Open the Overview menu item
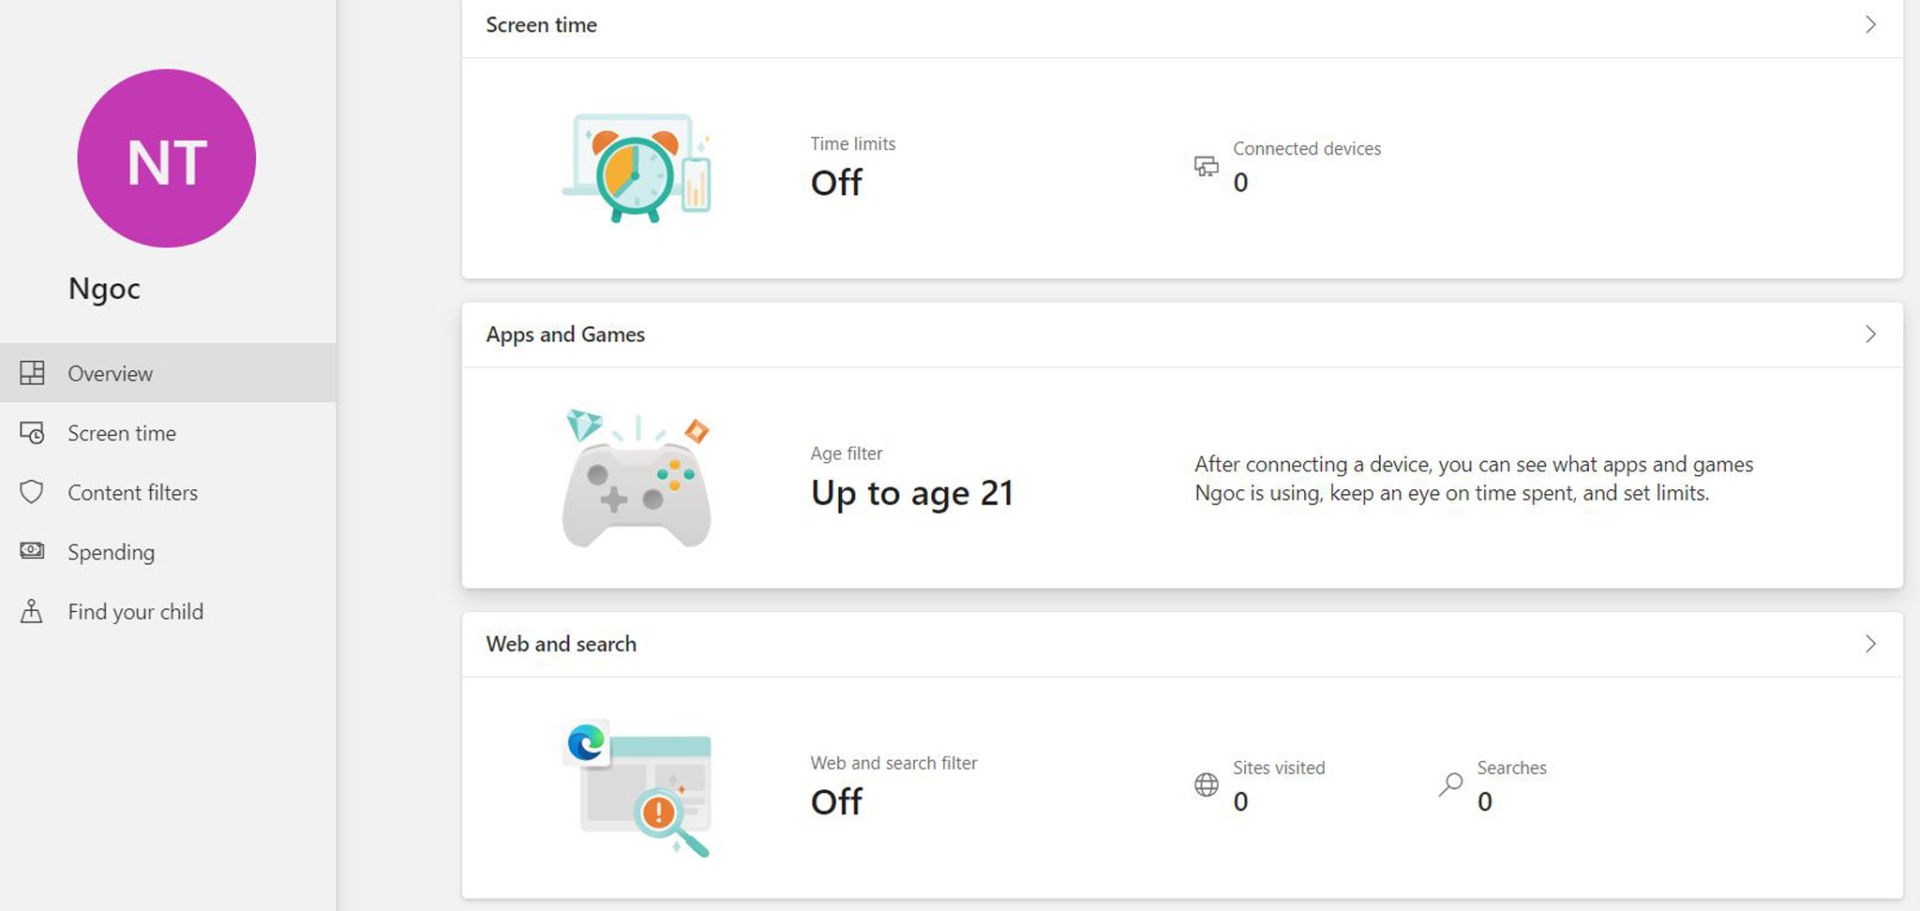The width and height of the screenshot is (1920, 911). [110, 374]
